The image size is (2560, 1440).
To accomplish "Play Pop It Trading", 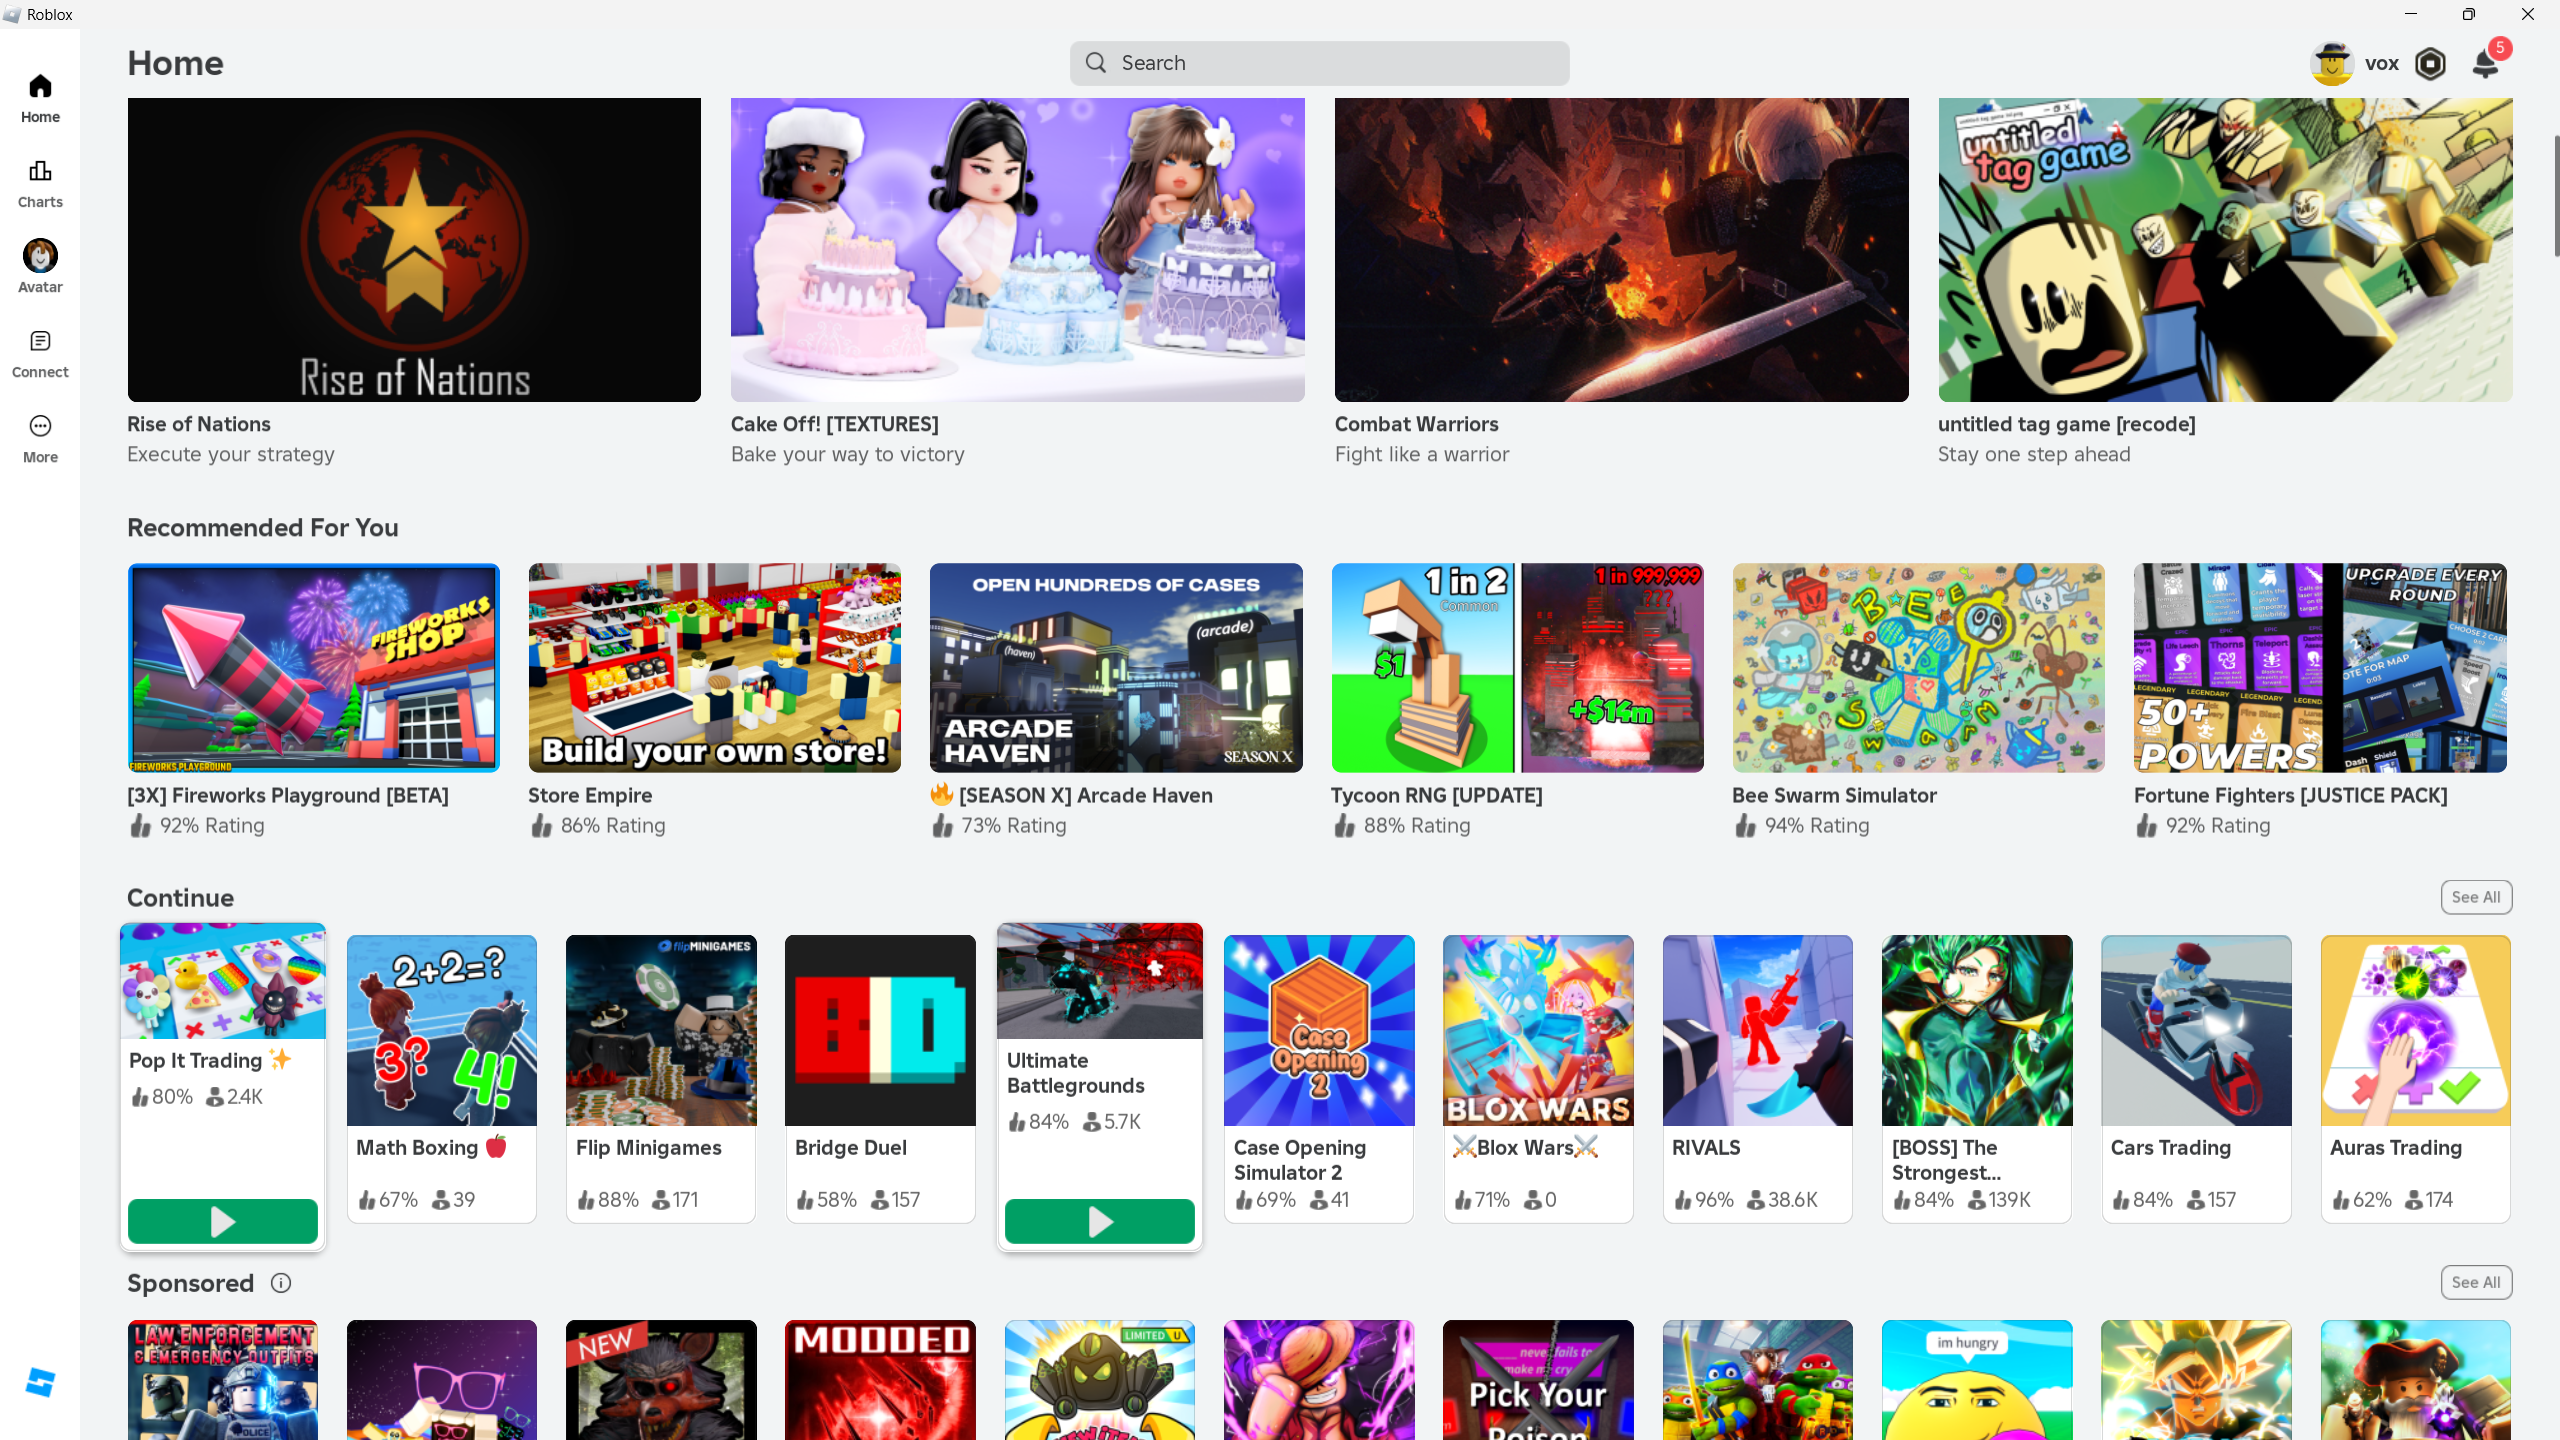I will click(222, 1221).
